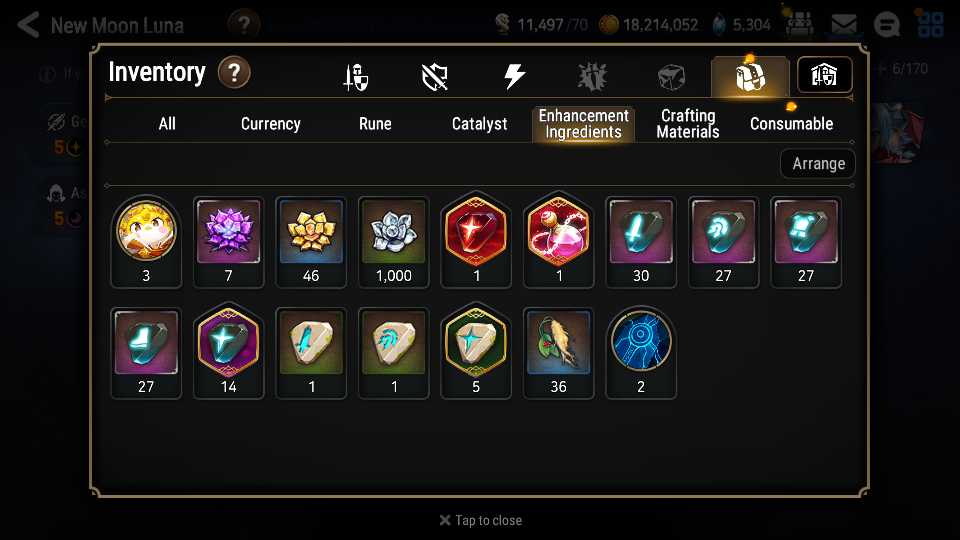The image size is (960, 540).
Task: Open the Crafting Materials tab
Action: click(688, 124)
